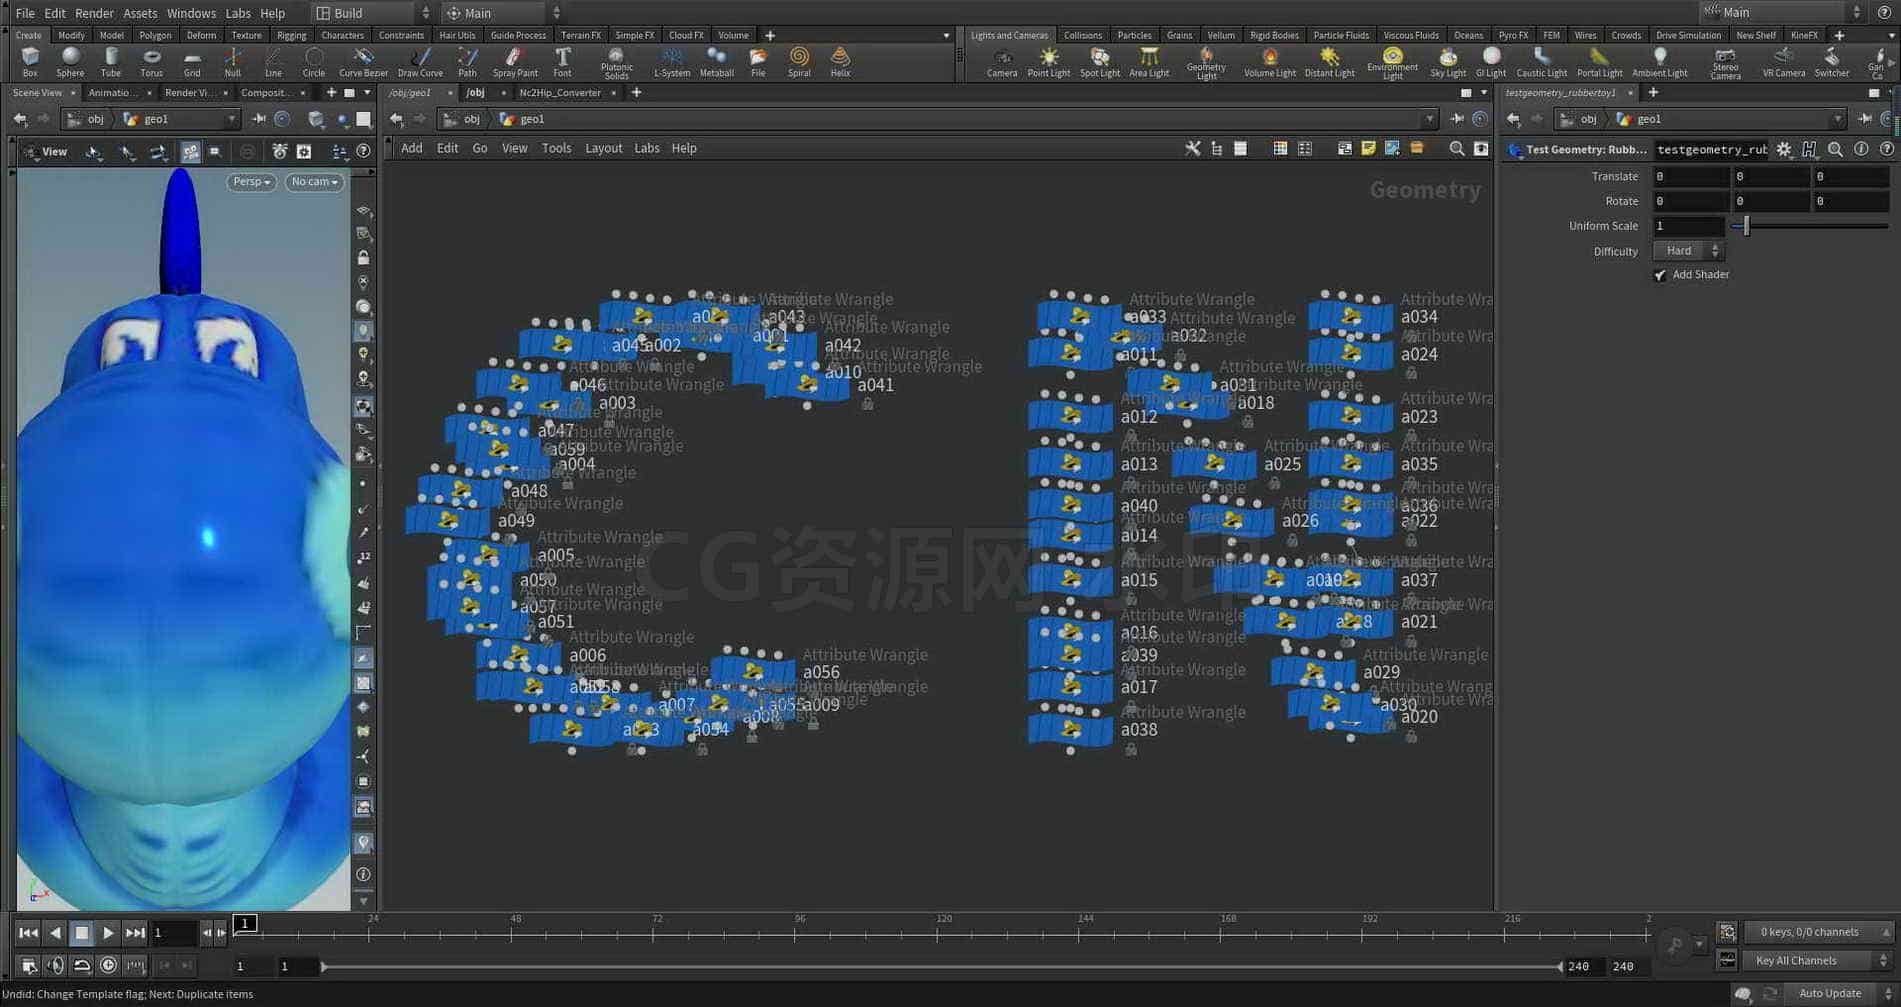This screenshot has height=1007, width=1901.
Task: Click the Switcher shelf icon
Action: pos(1832,61)
